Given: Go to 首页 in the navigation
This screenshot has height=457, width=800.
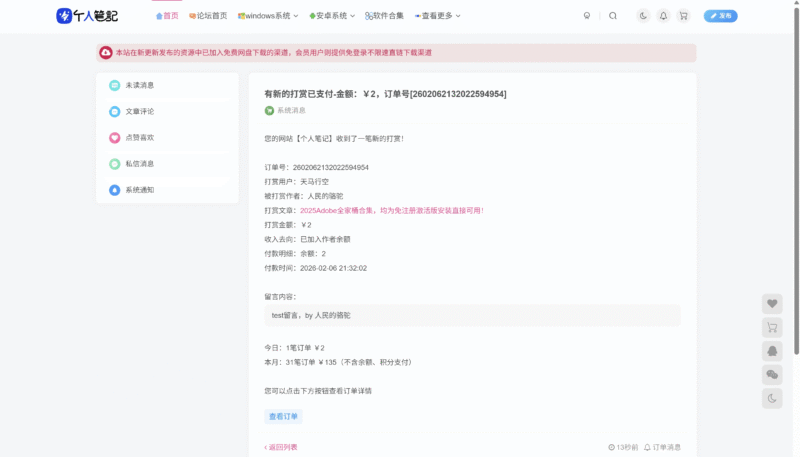Looking at the screenshot, I should 167,16.
